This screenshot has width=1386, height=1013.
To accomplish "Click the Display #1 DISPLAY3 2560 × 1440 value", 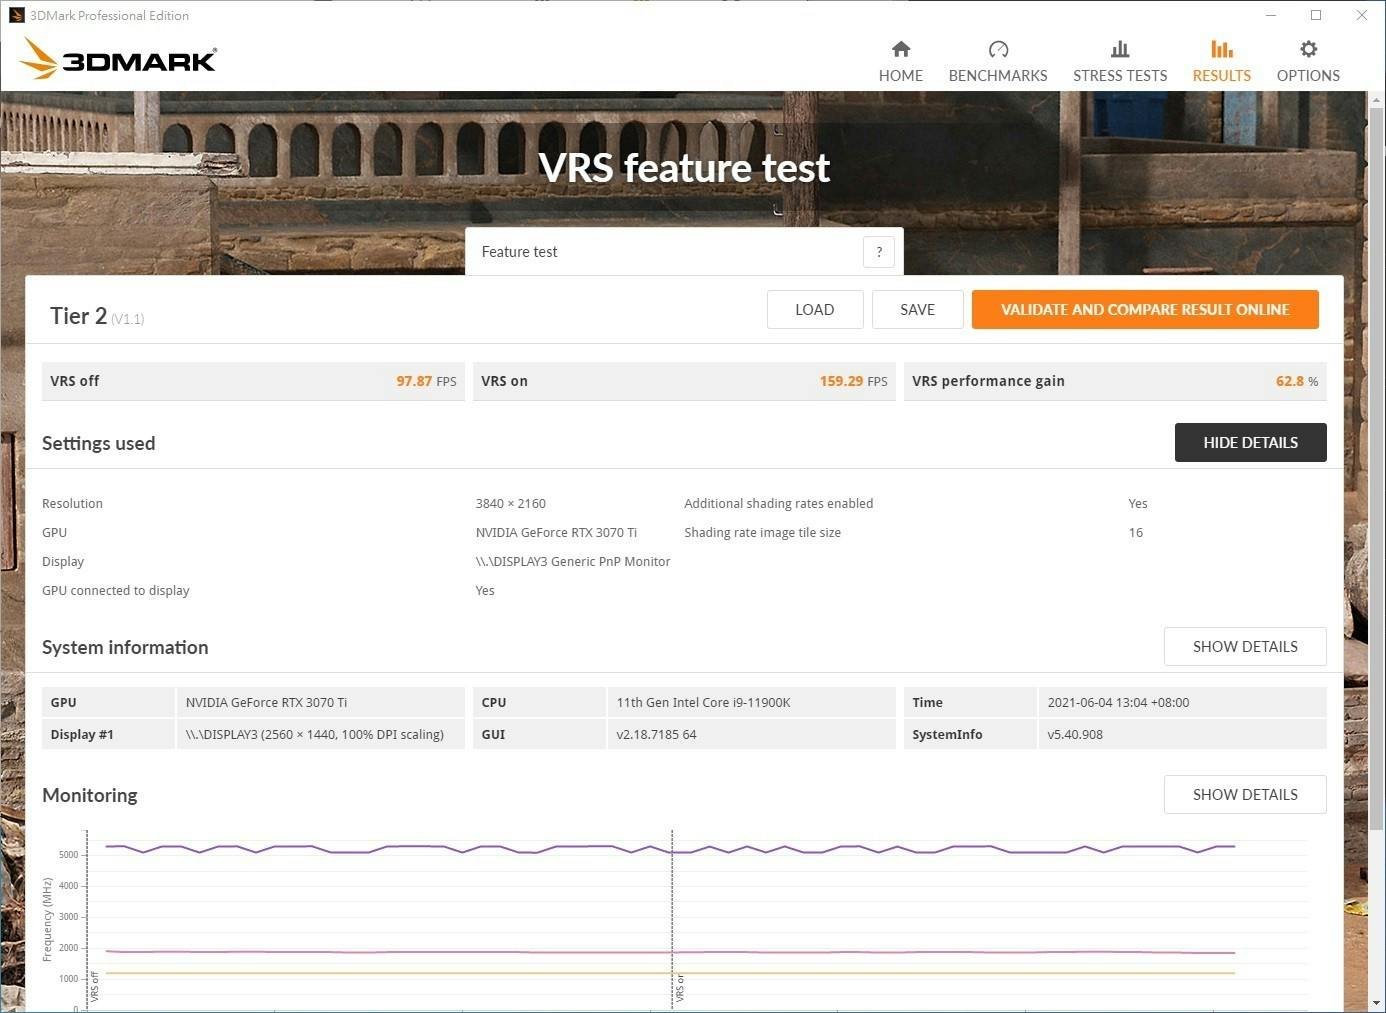I will tap(315, 735).
